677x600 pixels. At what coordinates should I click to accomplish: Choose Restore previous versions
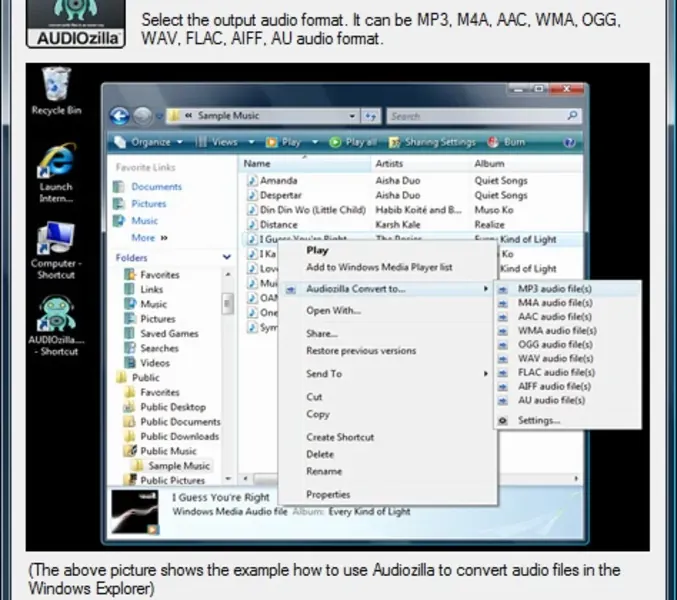pyautogui.click(x=361, y=351)
